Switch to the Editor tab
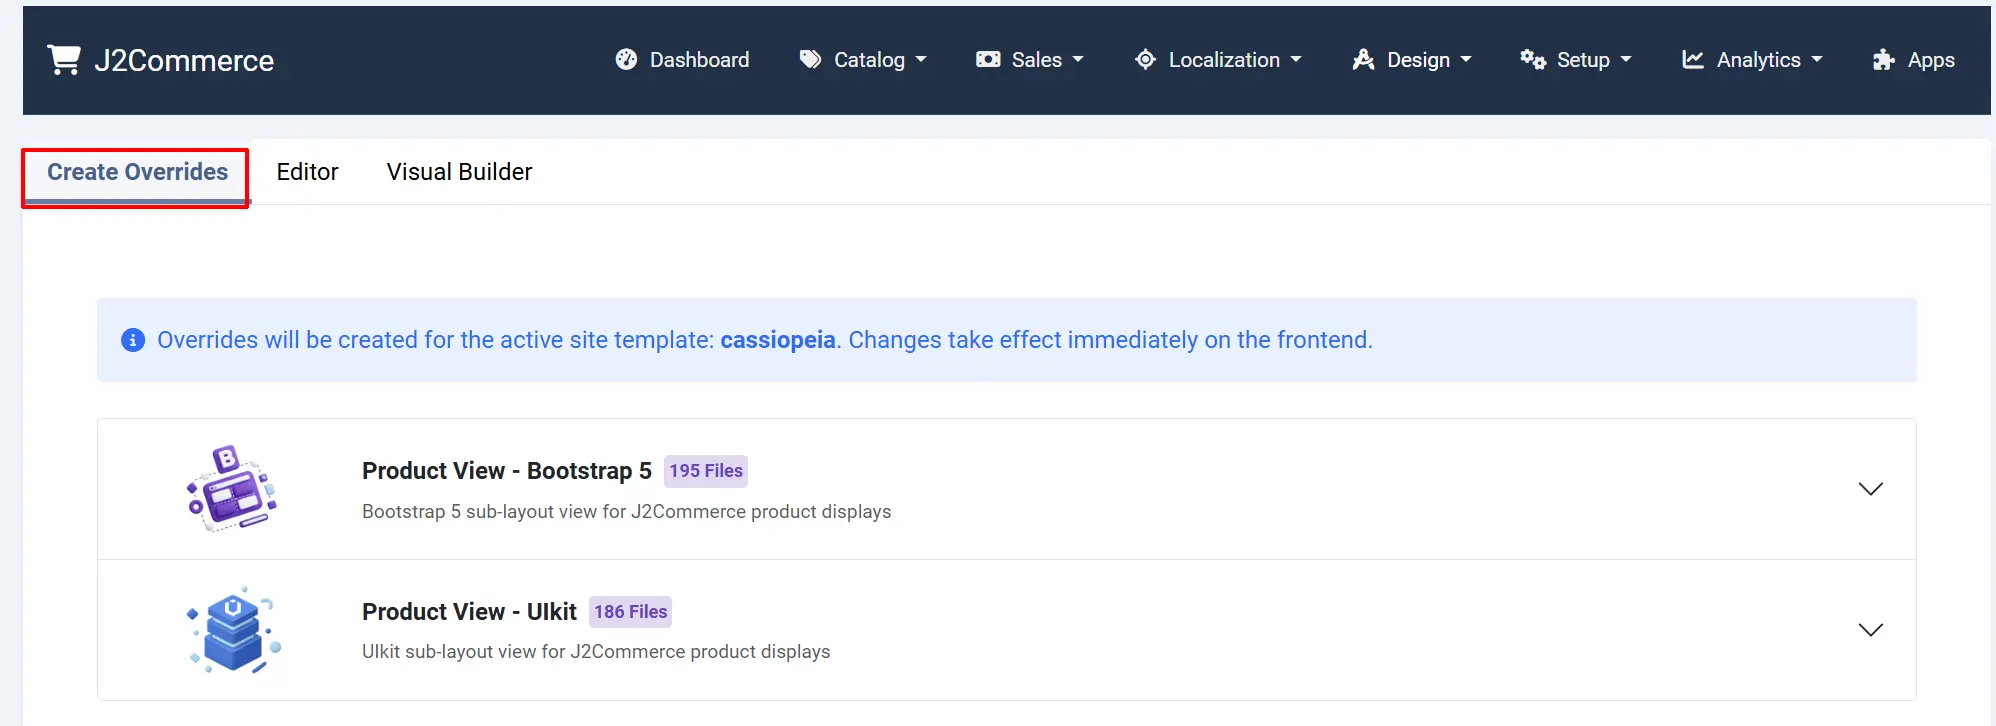This screenshot has height=726, width=1996. click(307, 172)
